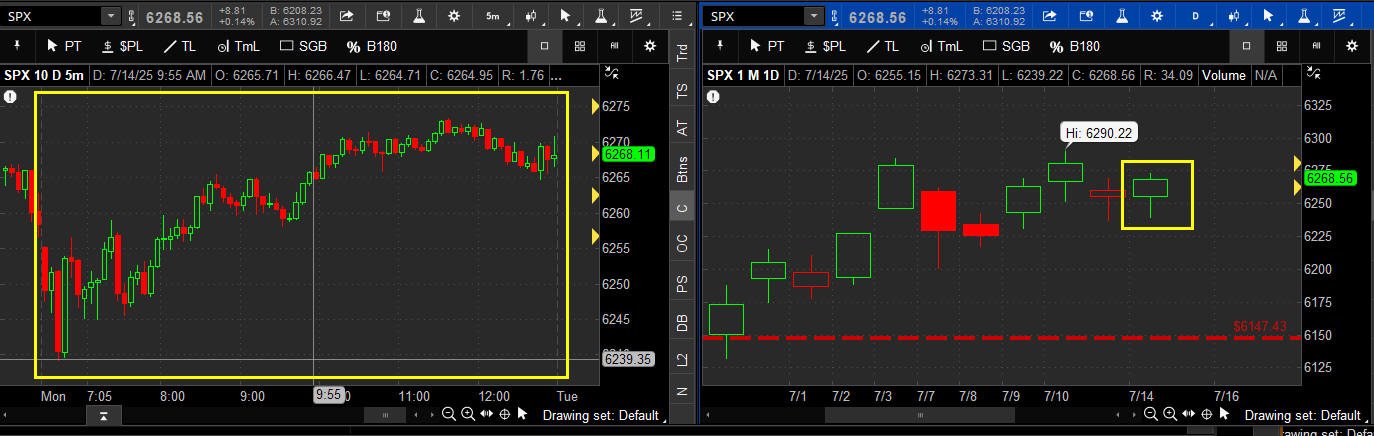Click crosshair reset zoom icon under right chart

click(1207, 415)
